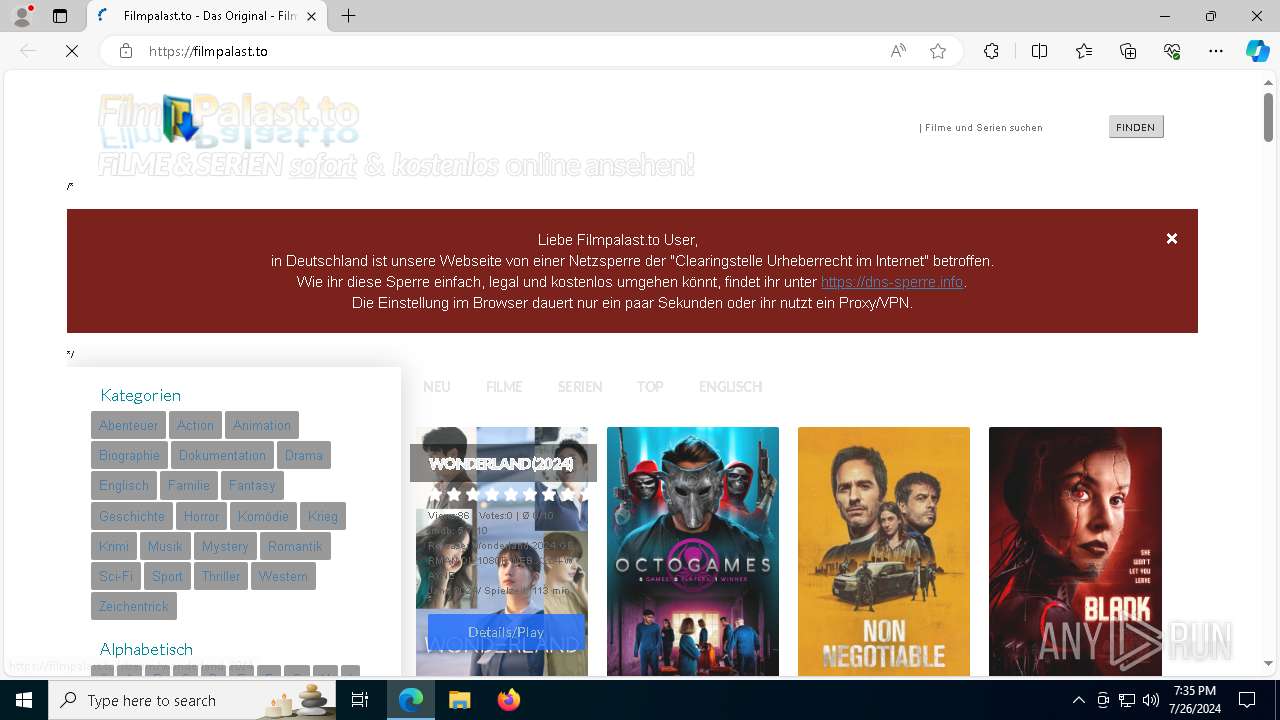Open the Windows Start menu
The height and width of the screenshot is (720, 1280).
pos(24,700)
